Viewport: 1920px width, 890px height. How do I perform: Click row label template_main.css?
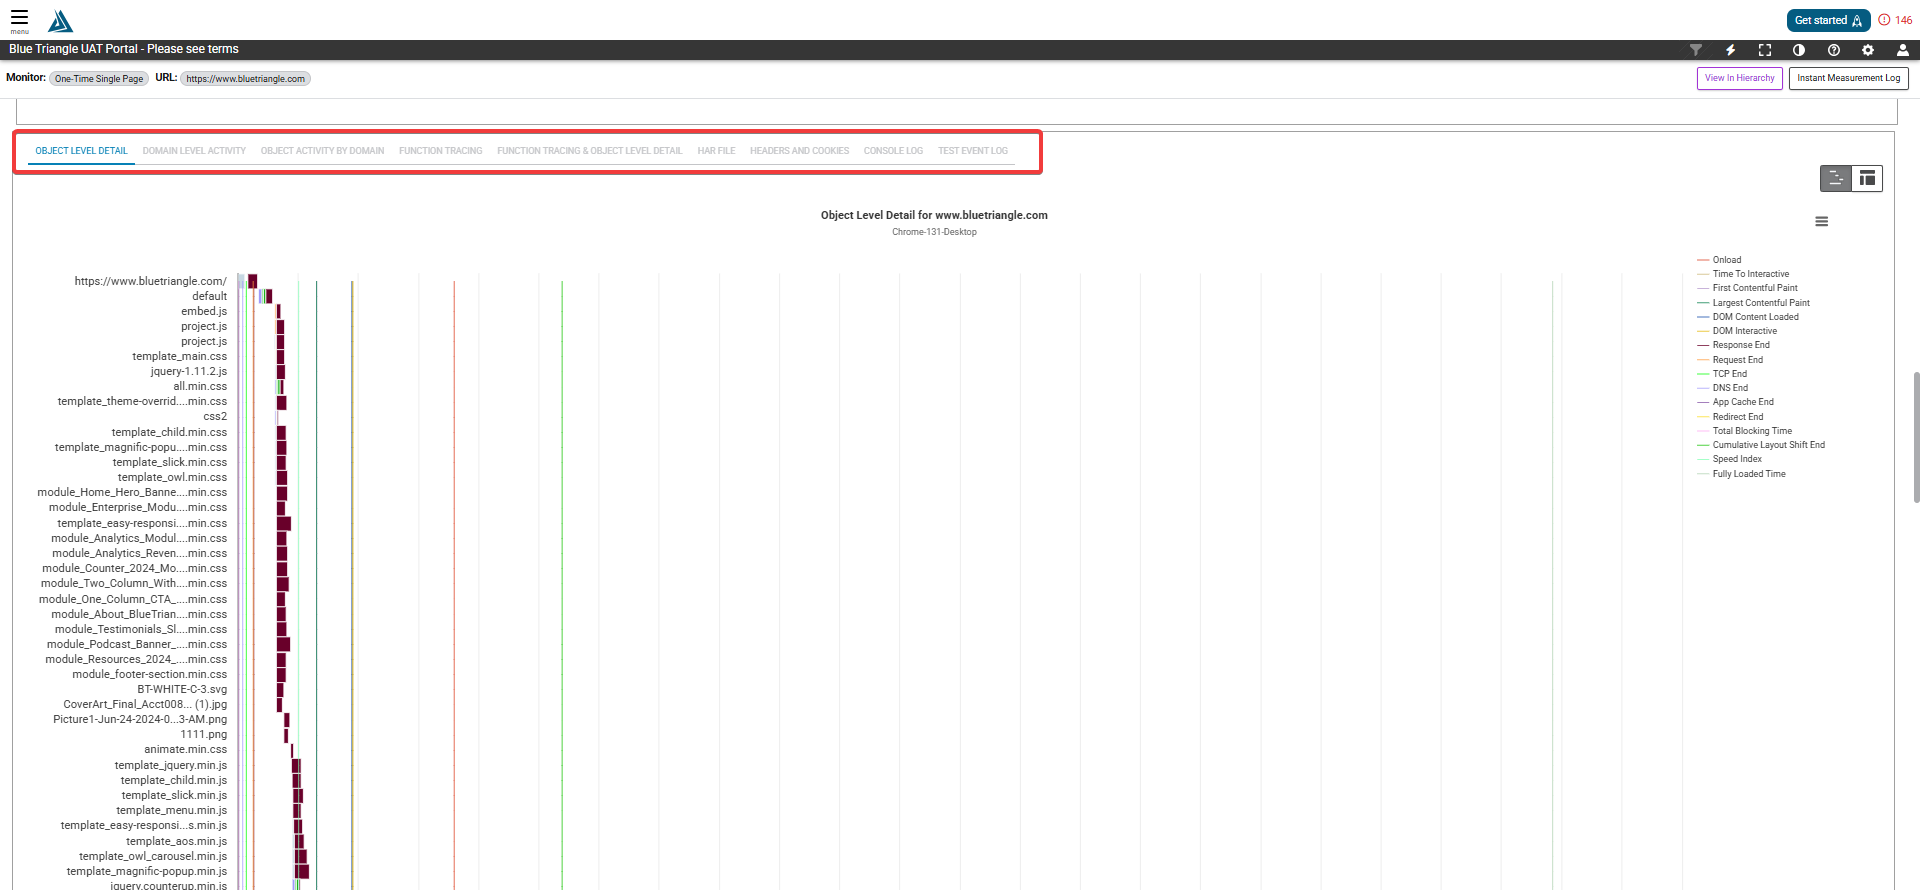[179, 356]
